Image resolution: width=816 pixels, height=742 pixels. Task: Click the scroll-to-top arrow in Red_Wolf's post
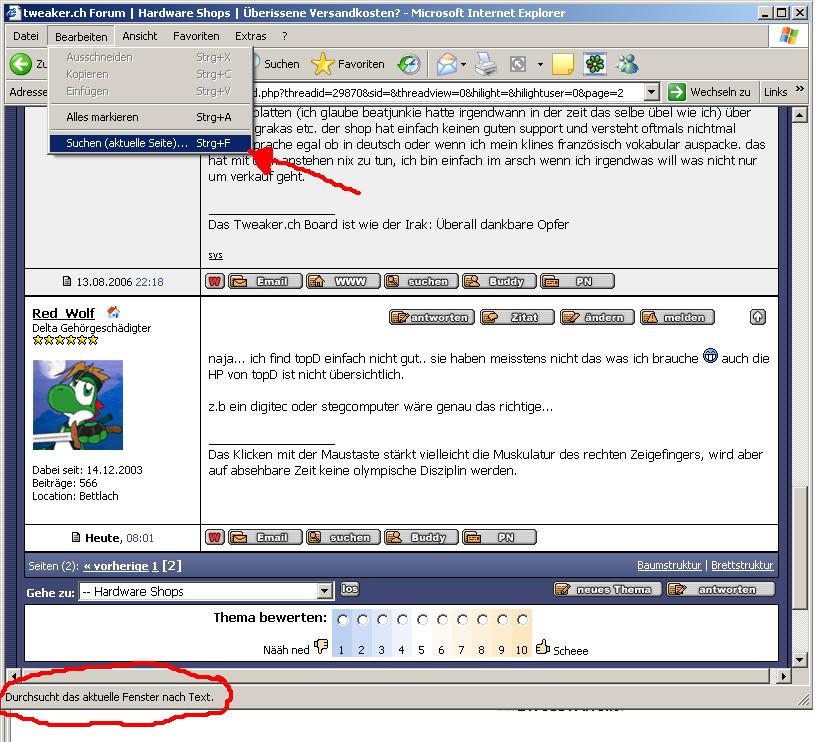coord(758,317)
